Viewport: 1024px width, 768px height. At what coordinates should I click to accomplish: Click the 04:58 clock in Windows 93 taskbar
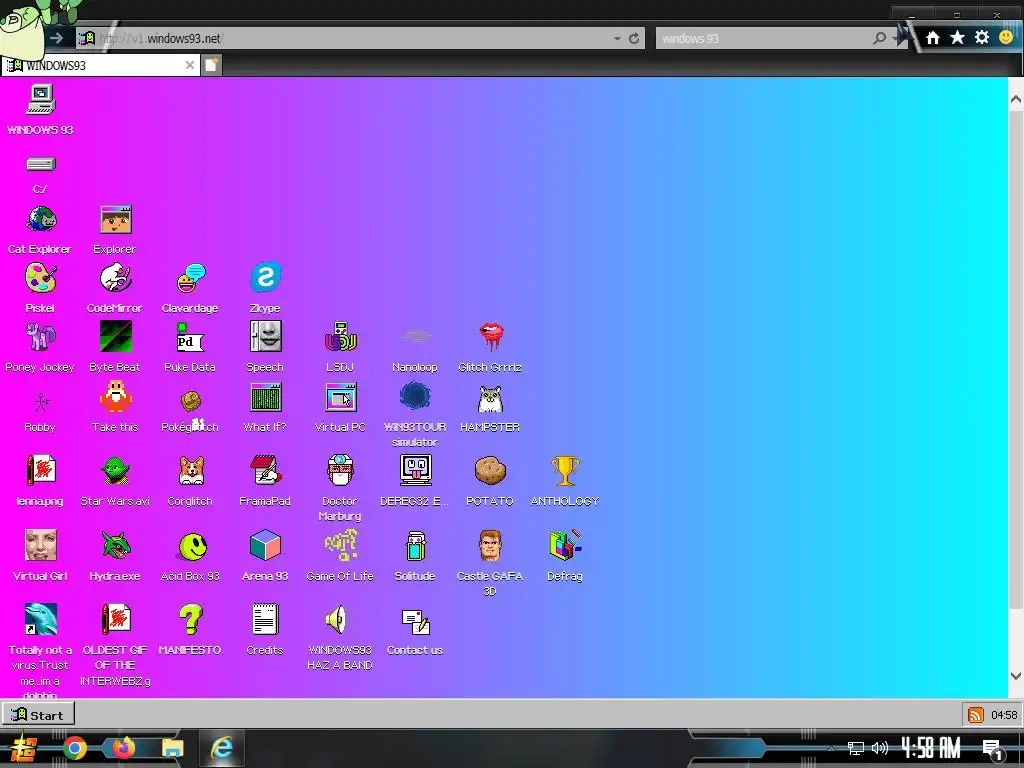(x=1004, y=714)
